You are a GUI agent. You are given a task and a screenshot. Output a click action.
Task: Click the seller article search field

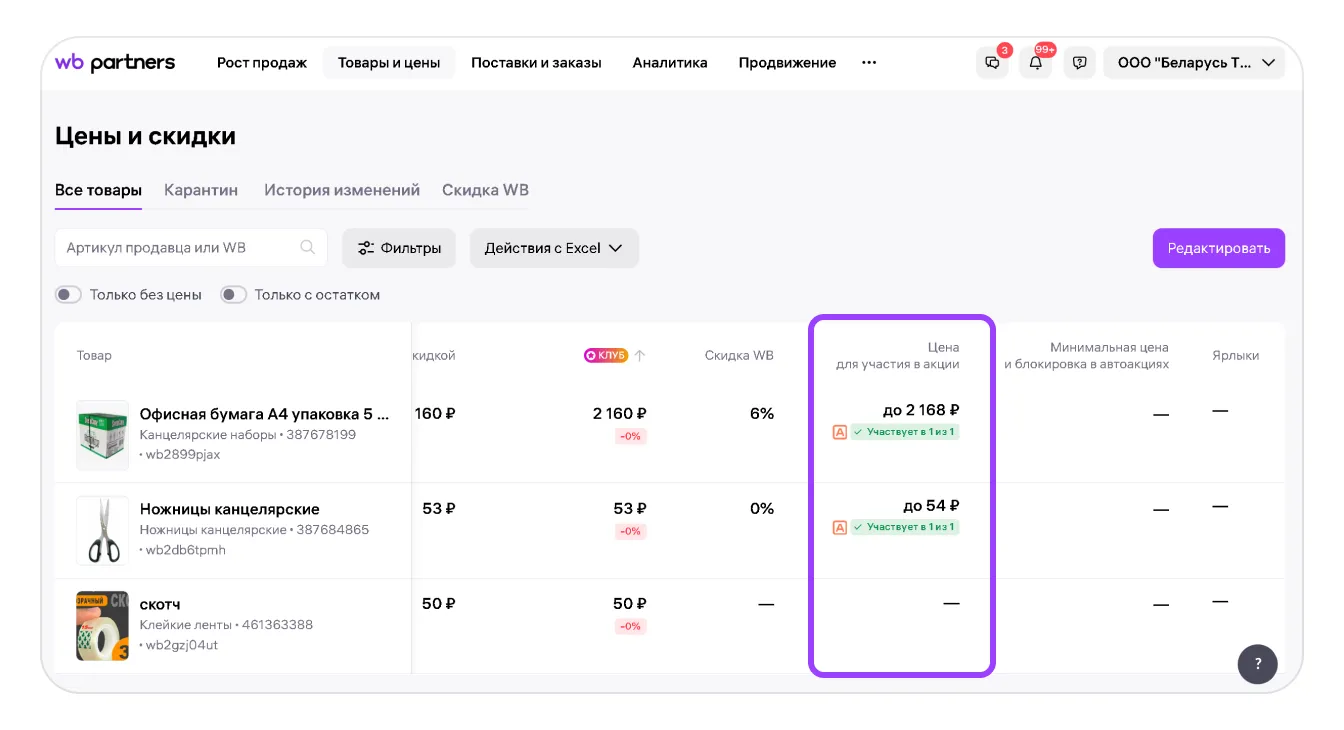pos(180,248)
